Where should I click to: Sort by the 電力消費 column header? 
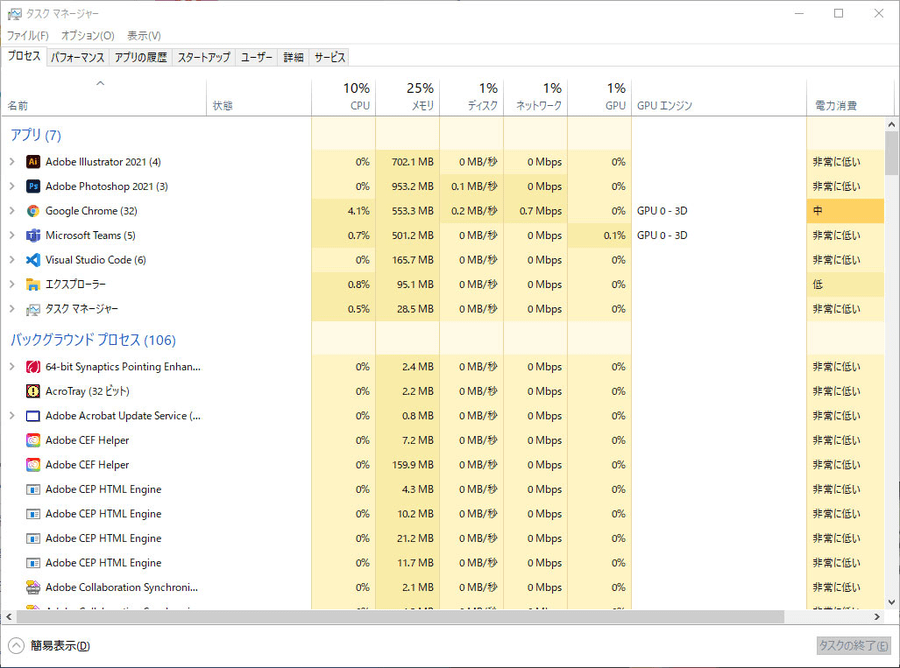pos(851,97)
